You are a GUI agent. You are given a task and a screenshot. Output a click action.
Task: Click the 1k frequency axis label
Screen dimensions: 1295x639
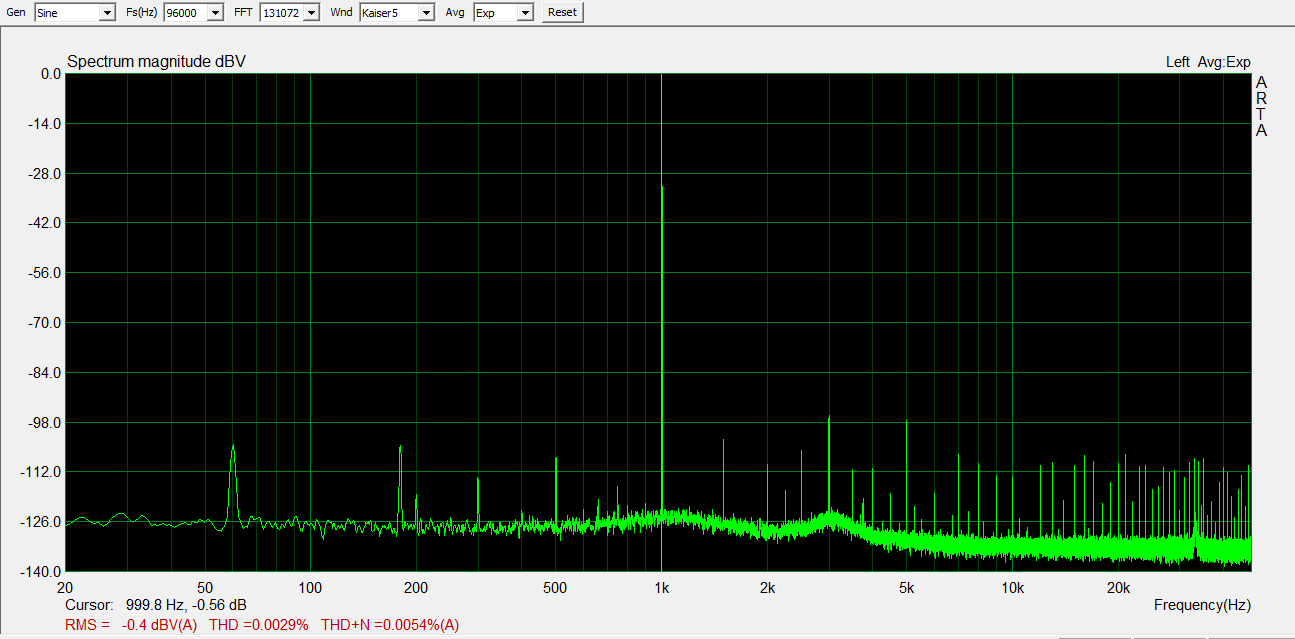click(x=661, y=587)
